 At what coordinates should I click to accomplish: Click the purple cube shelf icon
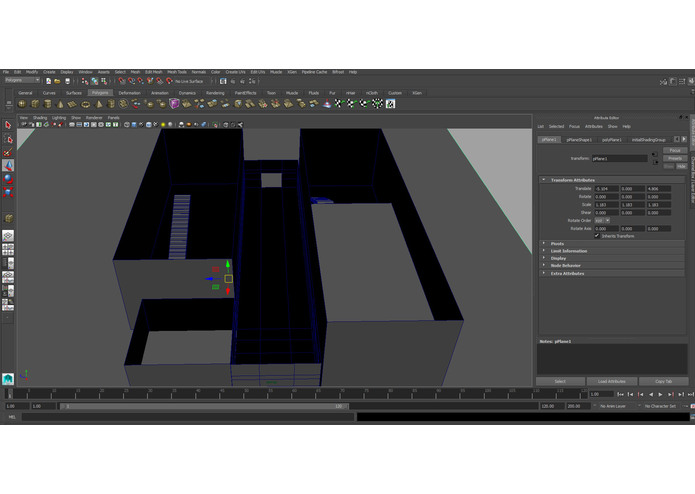(x=174, y=104)
